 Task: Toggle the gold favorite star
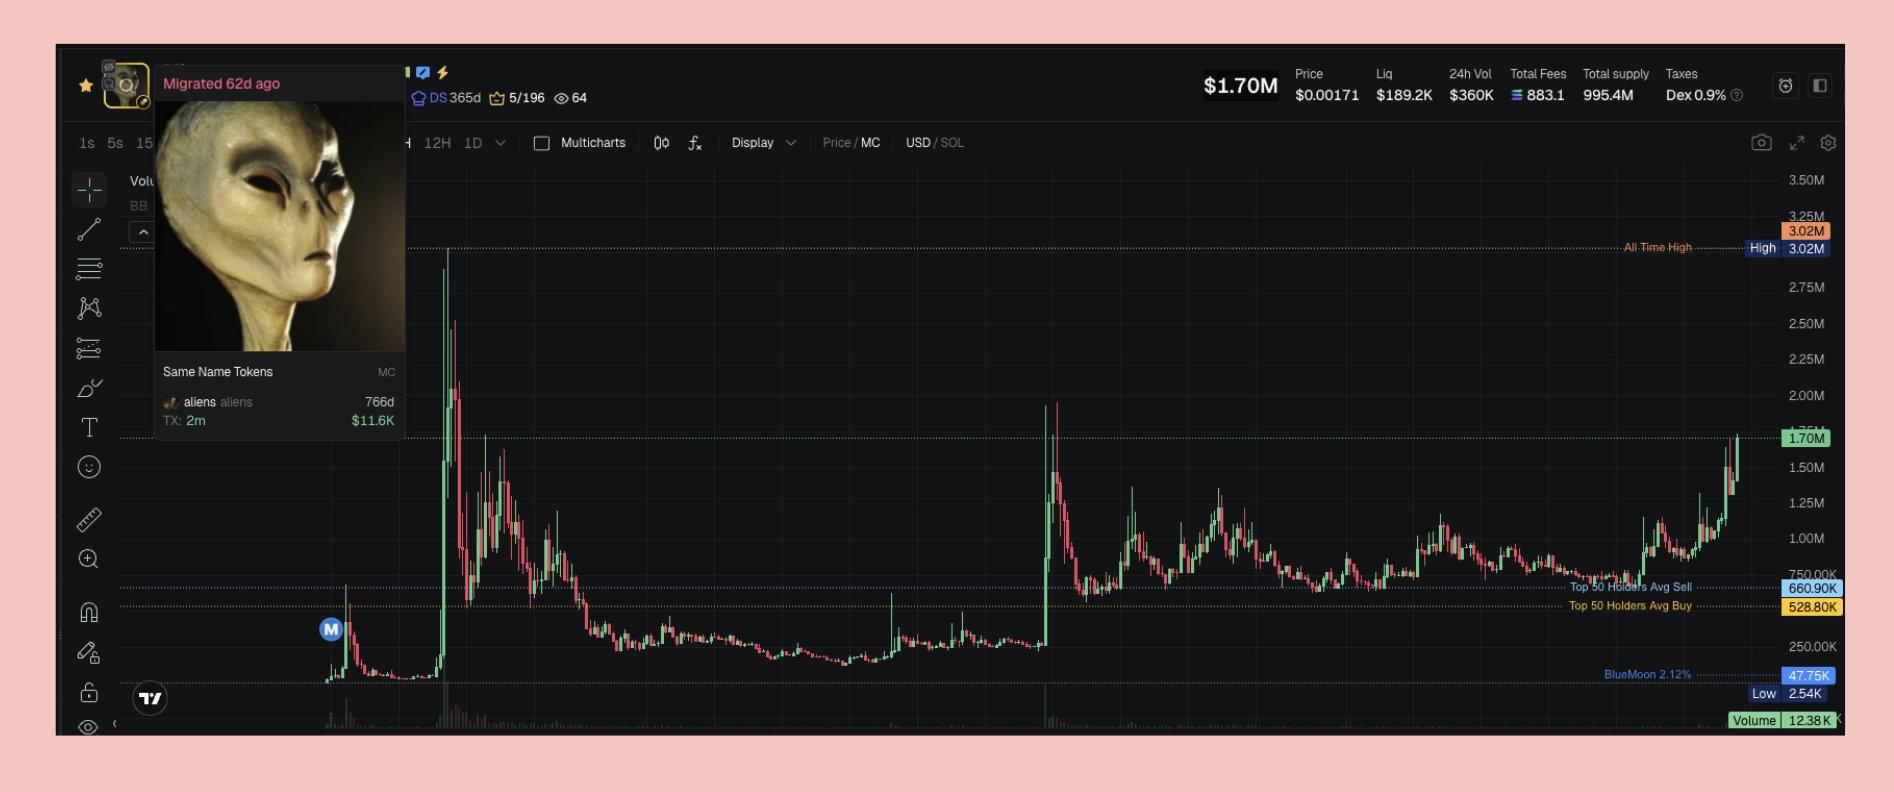click(x=86, y=86)
